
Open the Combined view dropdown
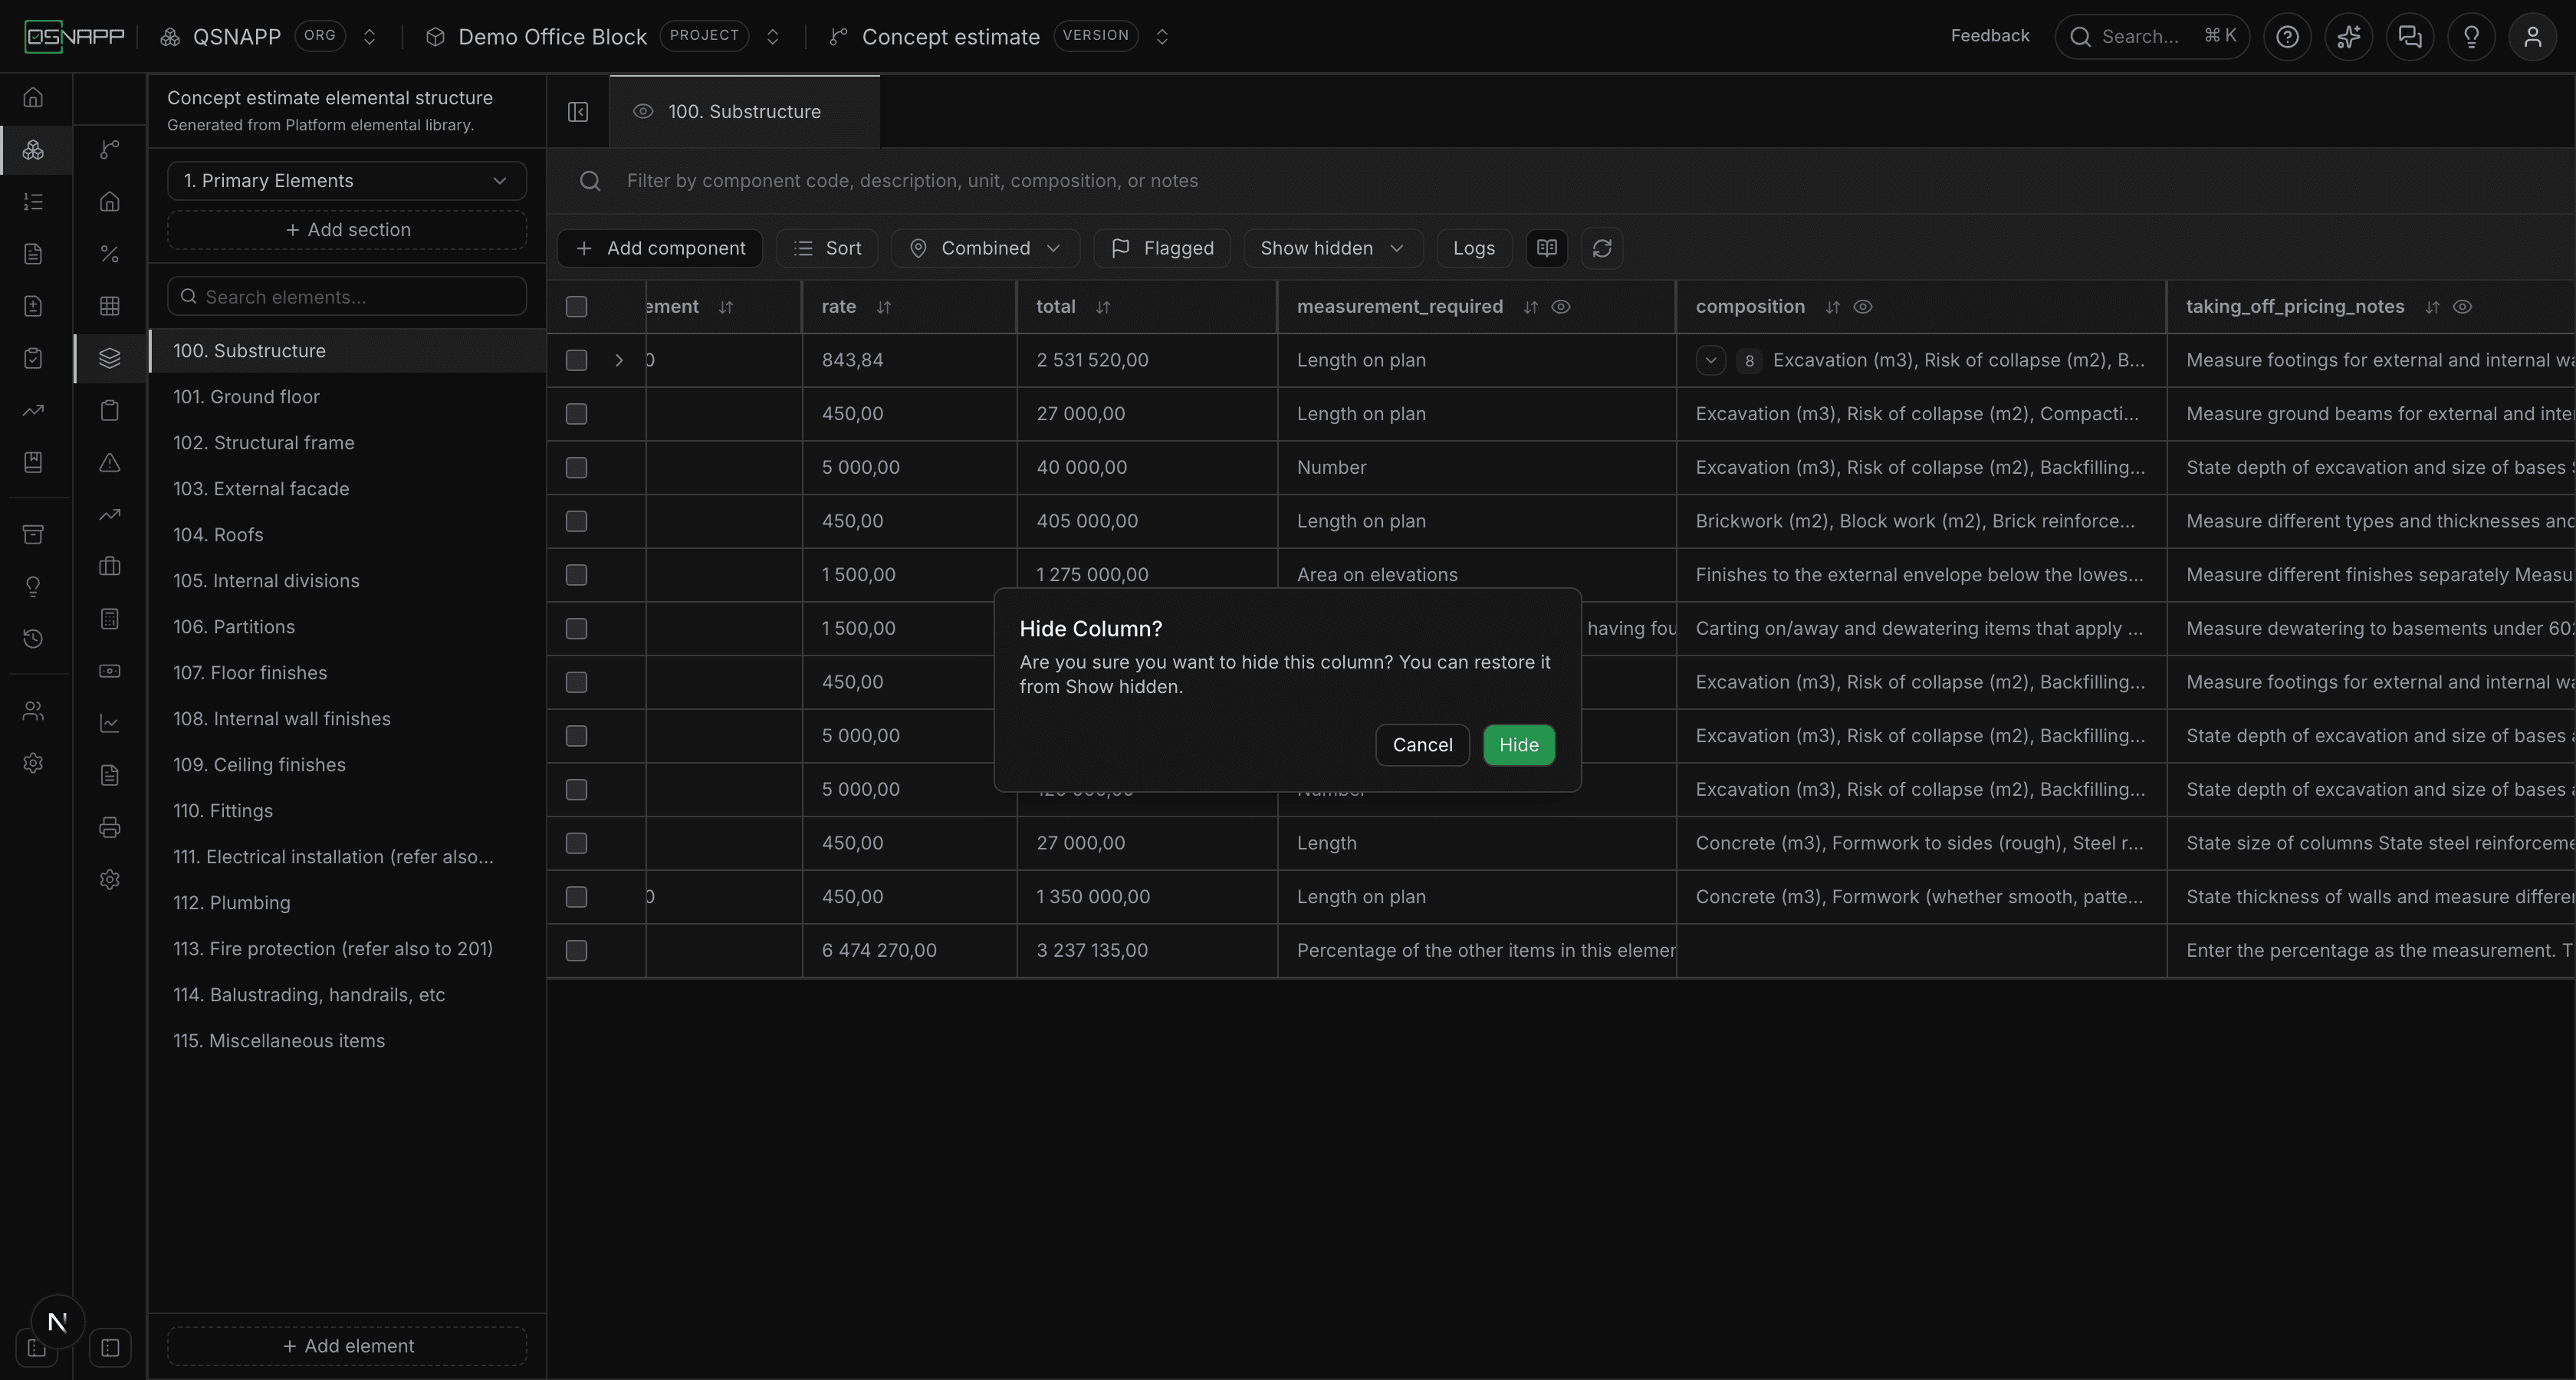coord(985,248)
